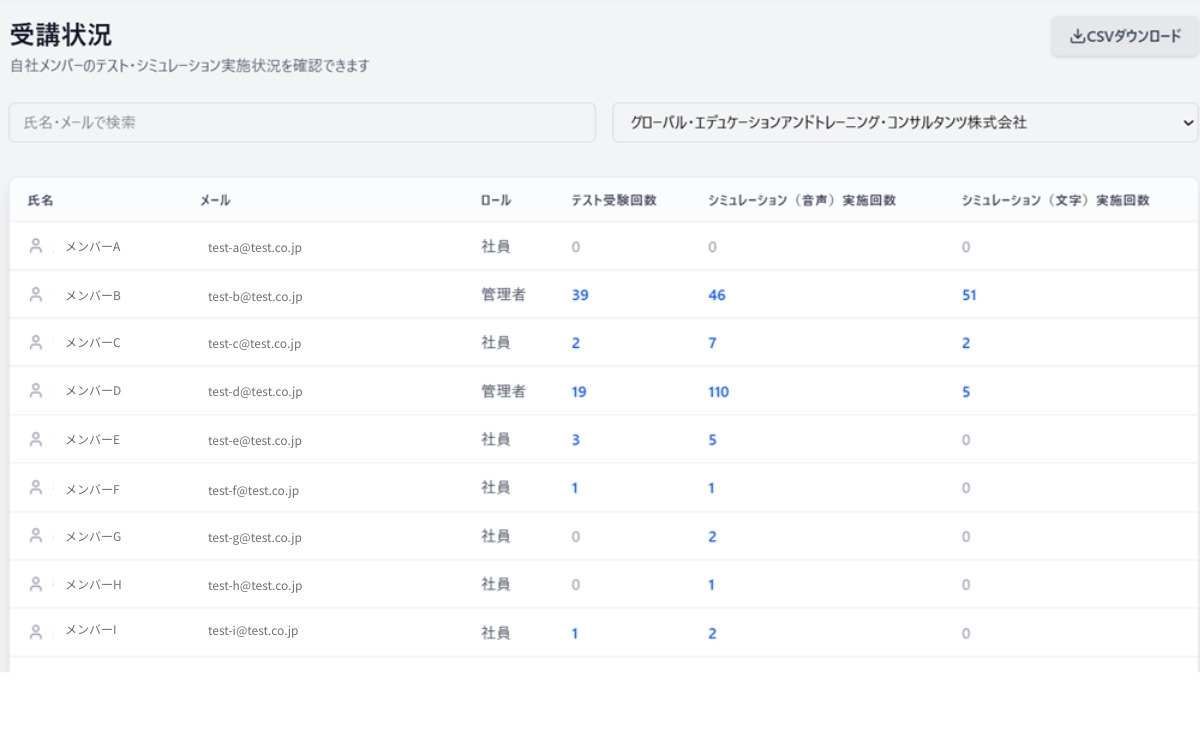The image size is (1200, 735).
Task: Click the シミュレーション（文字）実施回数 column header
Action: click(x=1055, y=200)
